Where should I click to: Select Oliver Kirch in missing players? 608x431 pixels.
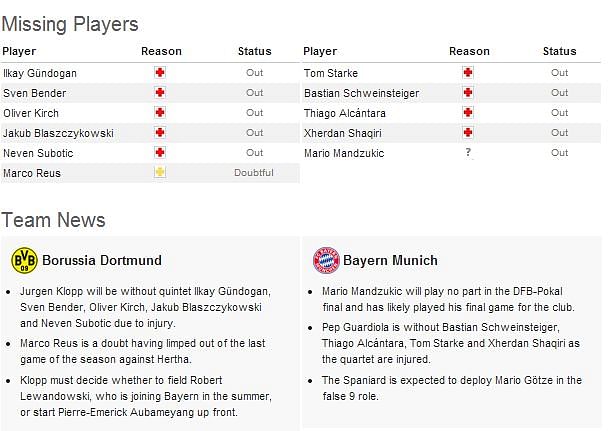[x=31, y=113]
